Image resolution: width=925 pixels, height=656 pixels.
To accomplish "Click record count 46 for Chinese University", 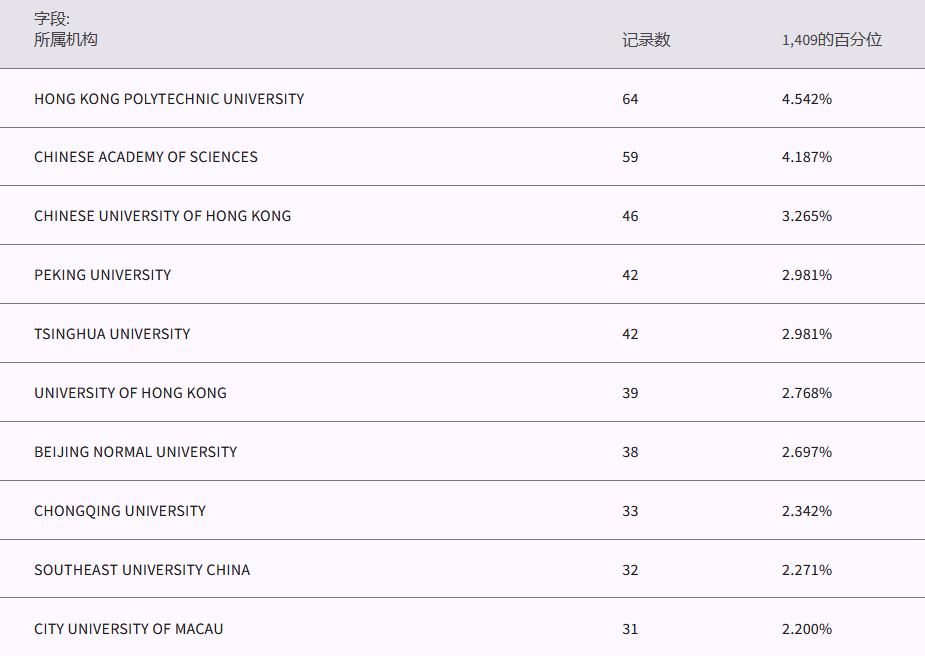I will (x=630, y=216).
